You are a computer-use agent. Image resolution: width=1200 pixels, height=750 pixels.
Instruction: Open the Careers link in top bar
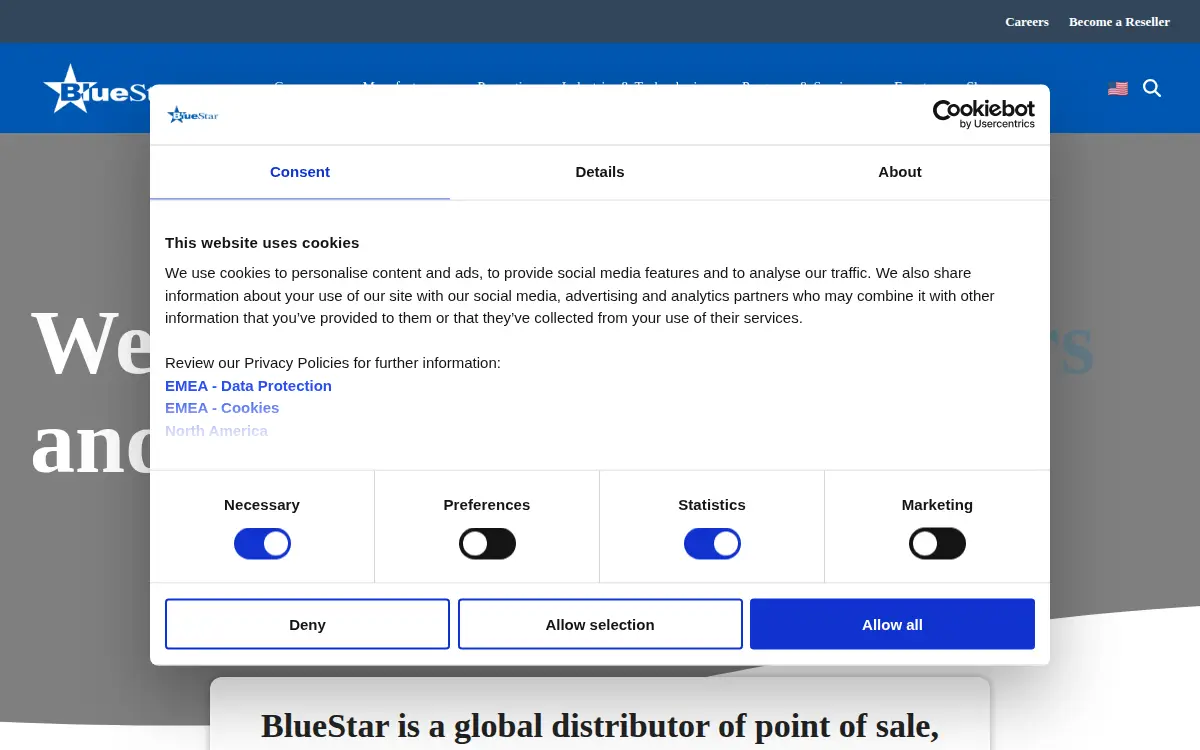[1027, 22]
